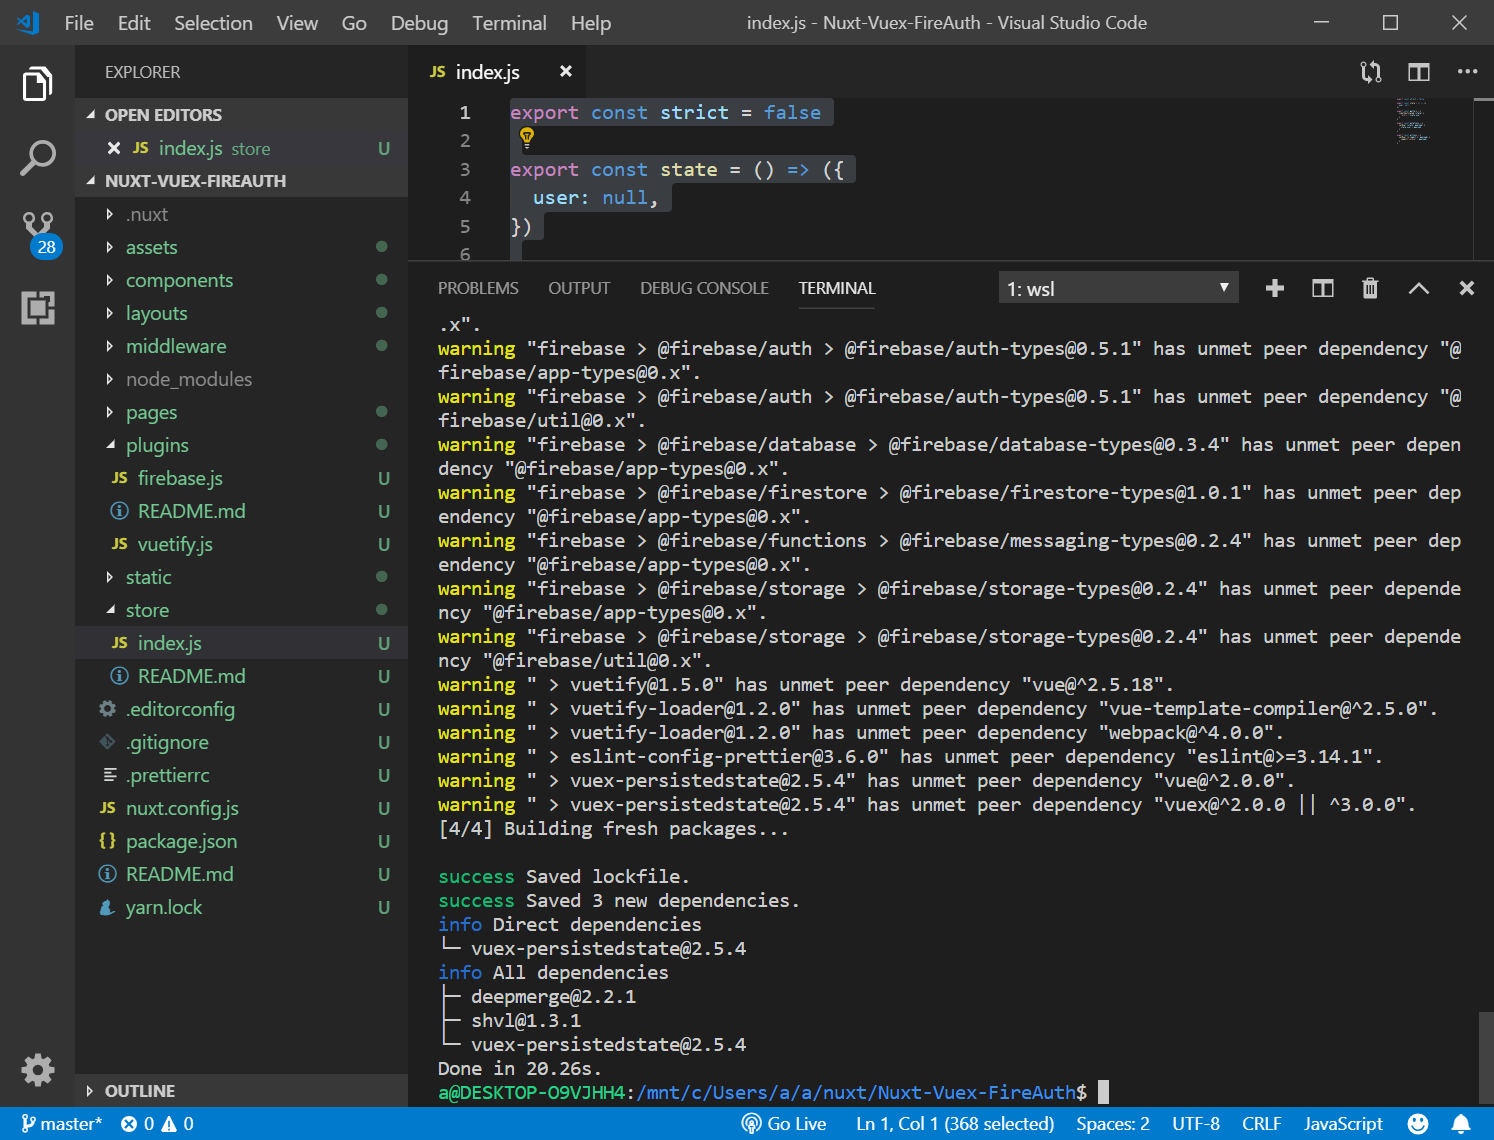
Task: Click the Ln 1, Col 1 status item
Action: click(x=954, y=1124)
